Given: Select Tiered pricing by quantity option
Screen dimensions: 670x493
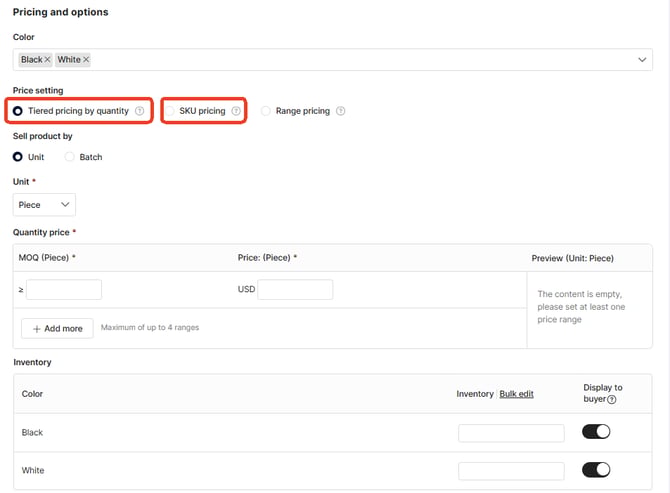Looking at the screenshot, I should pyautogui.click(x=18, y=111).
